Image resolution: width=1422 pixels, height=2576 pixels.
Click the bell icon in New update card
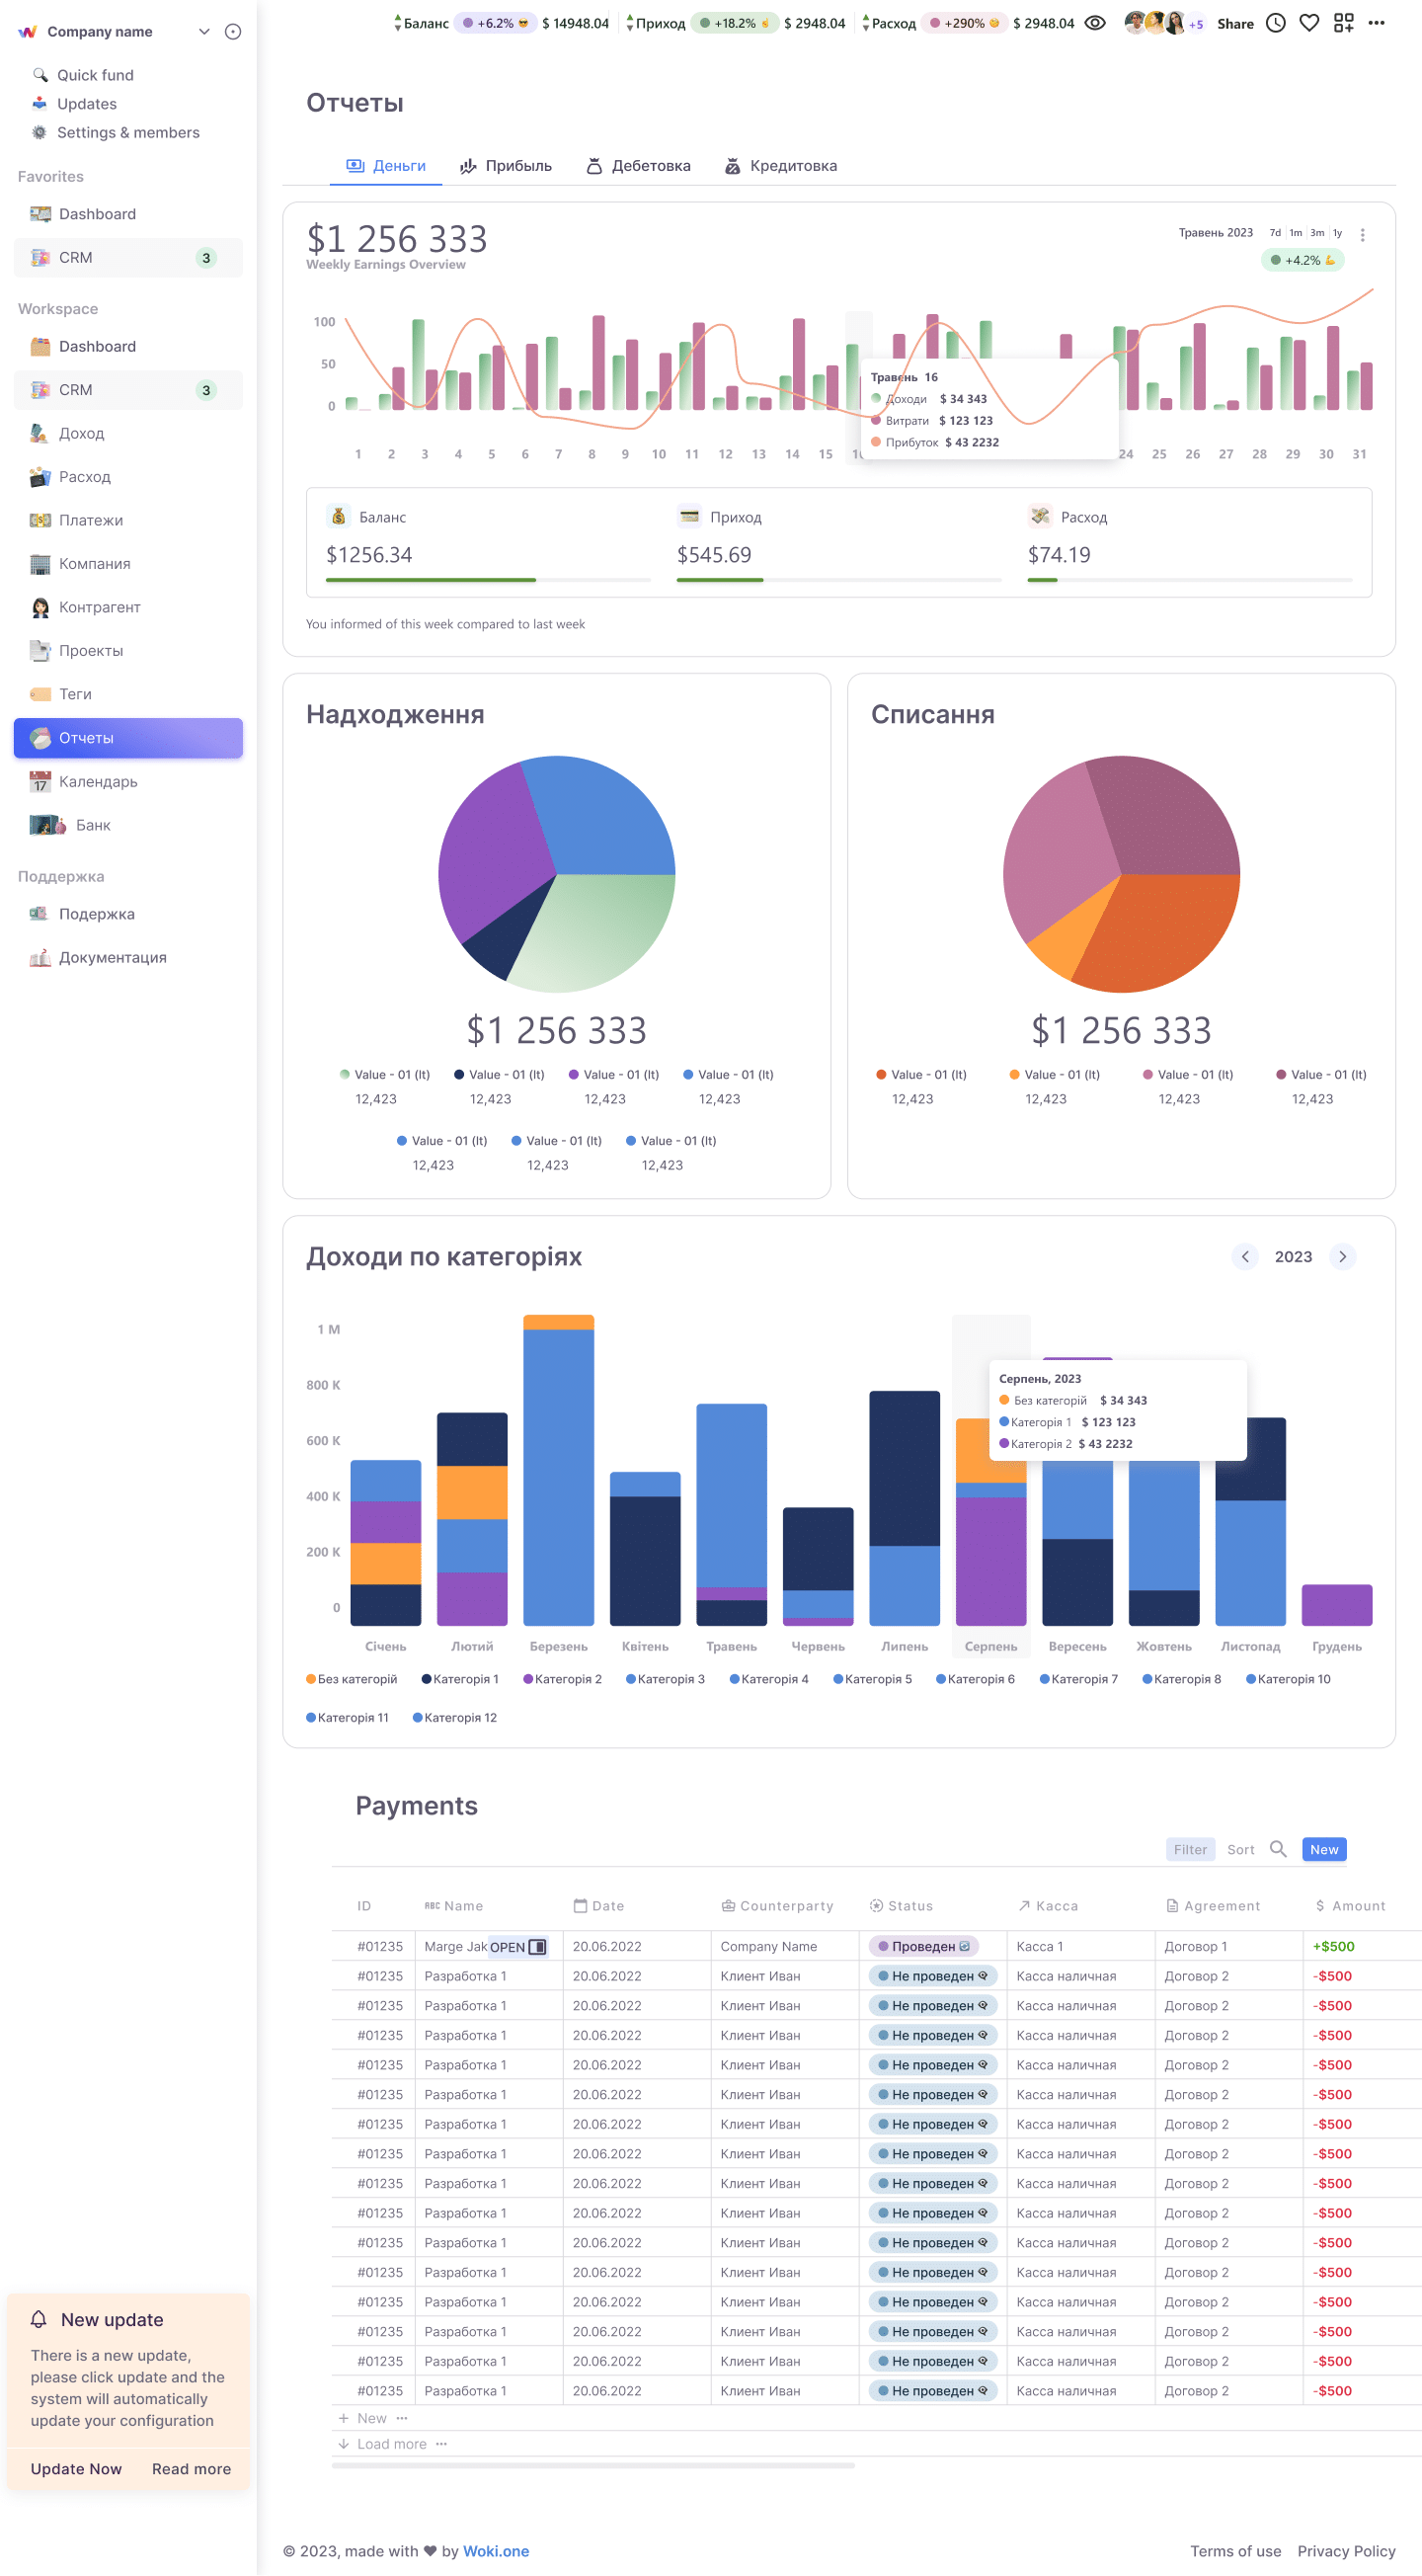click(39, 2319)
